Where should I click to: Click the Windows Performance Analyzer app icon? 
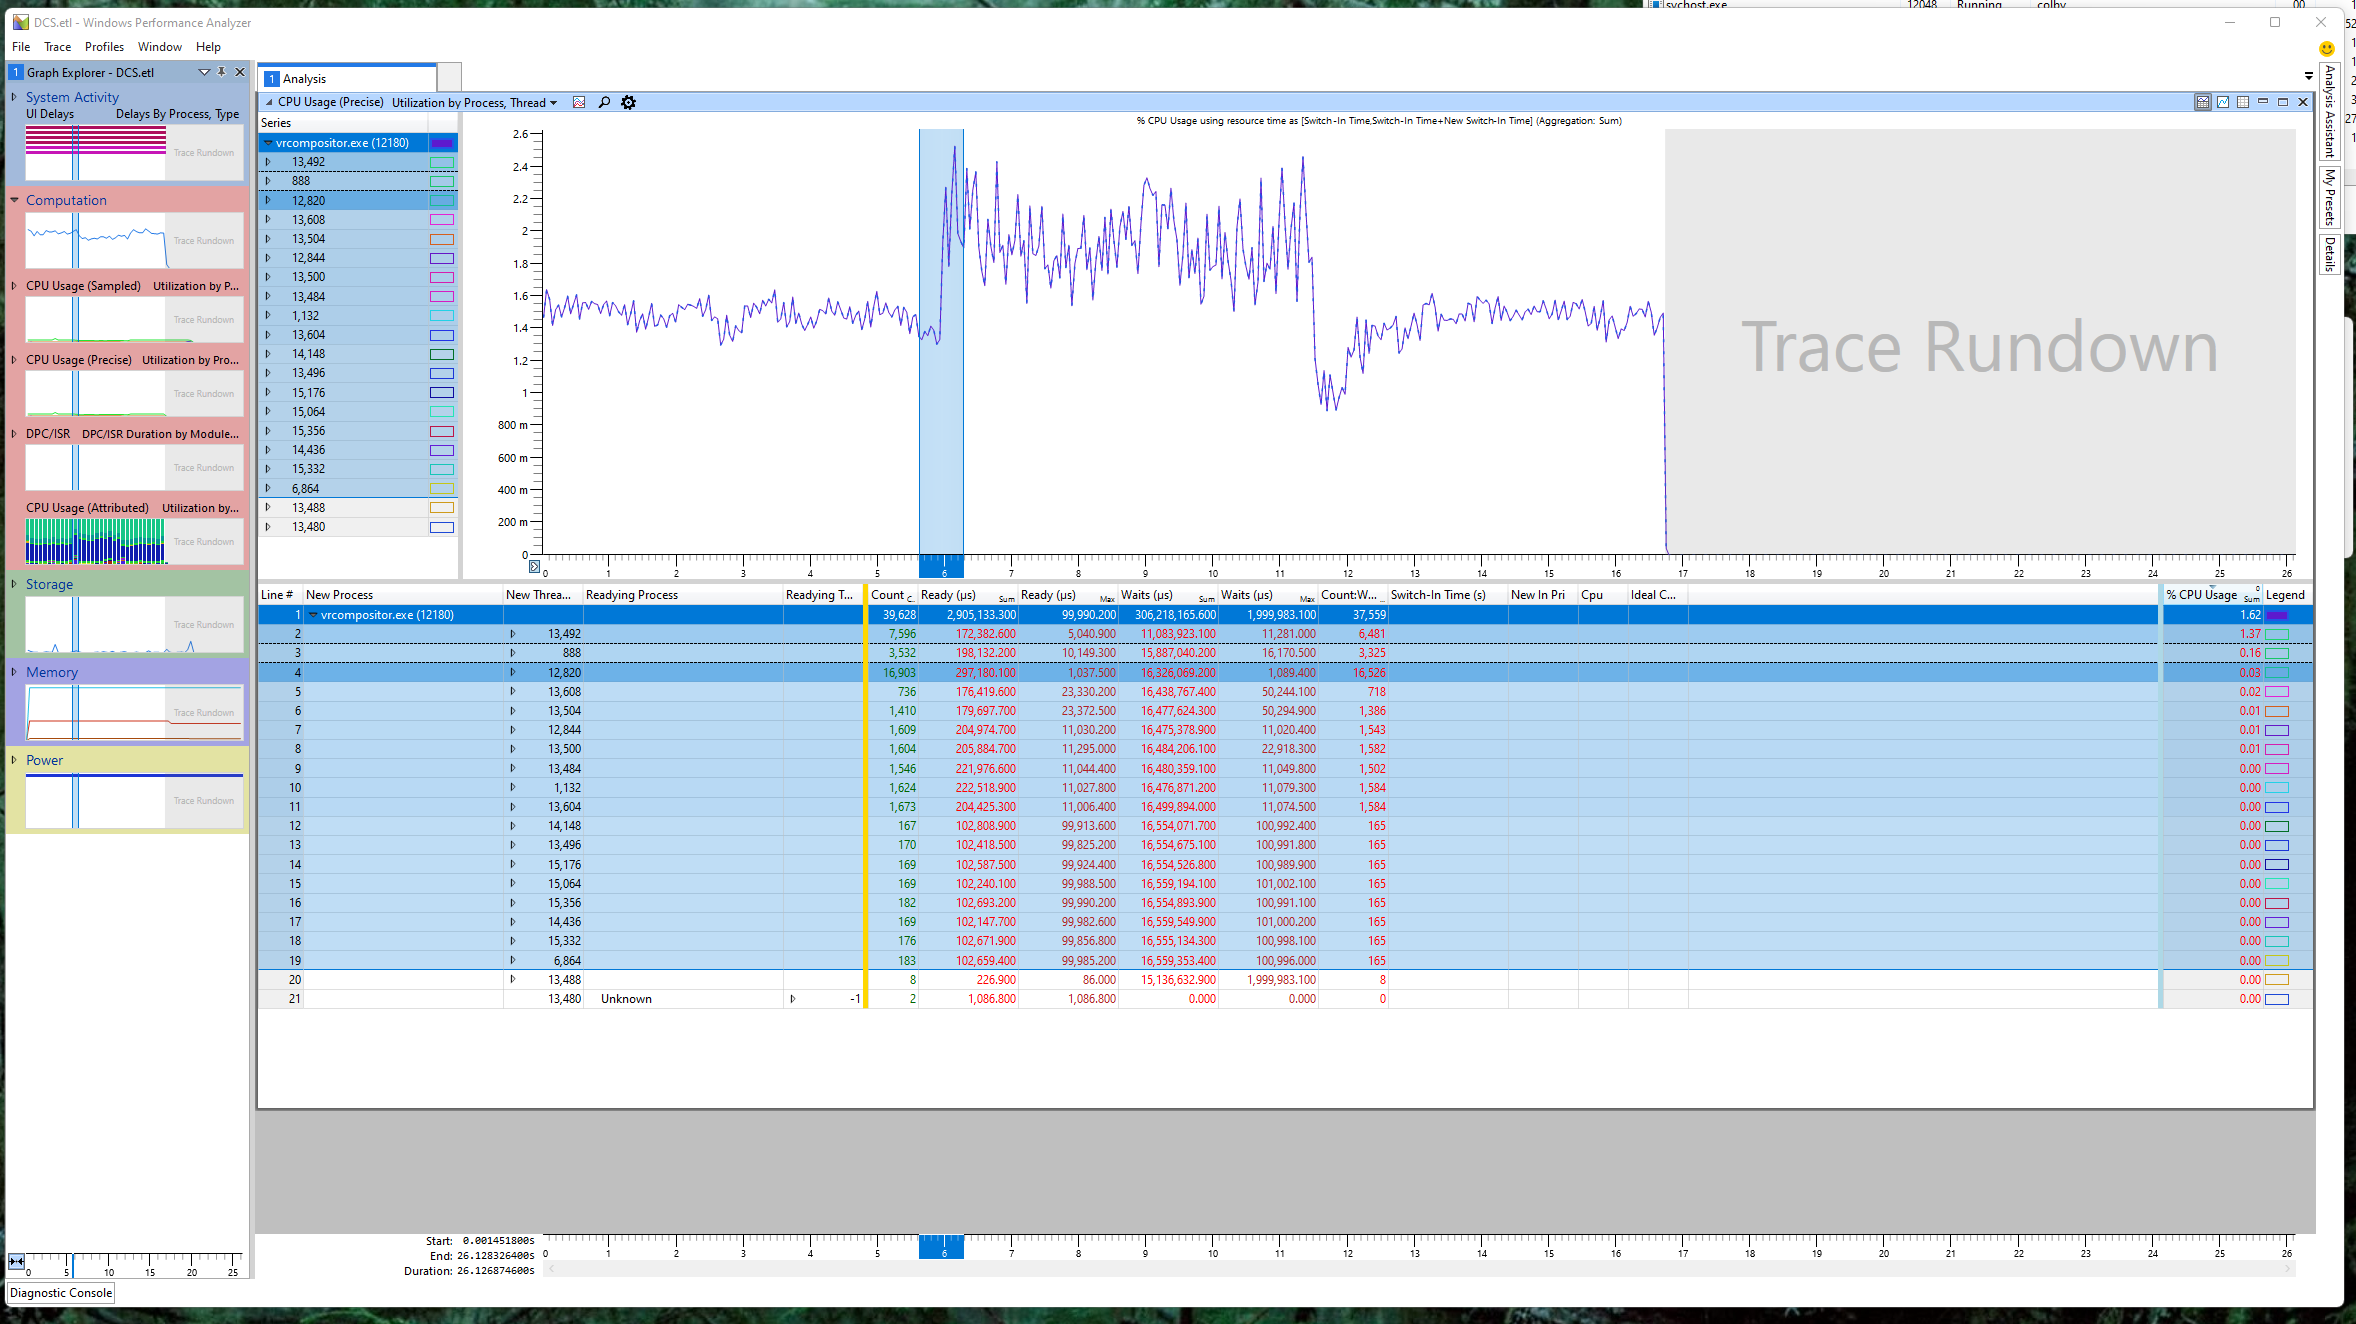point(20,22)
